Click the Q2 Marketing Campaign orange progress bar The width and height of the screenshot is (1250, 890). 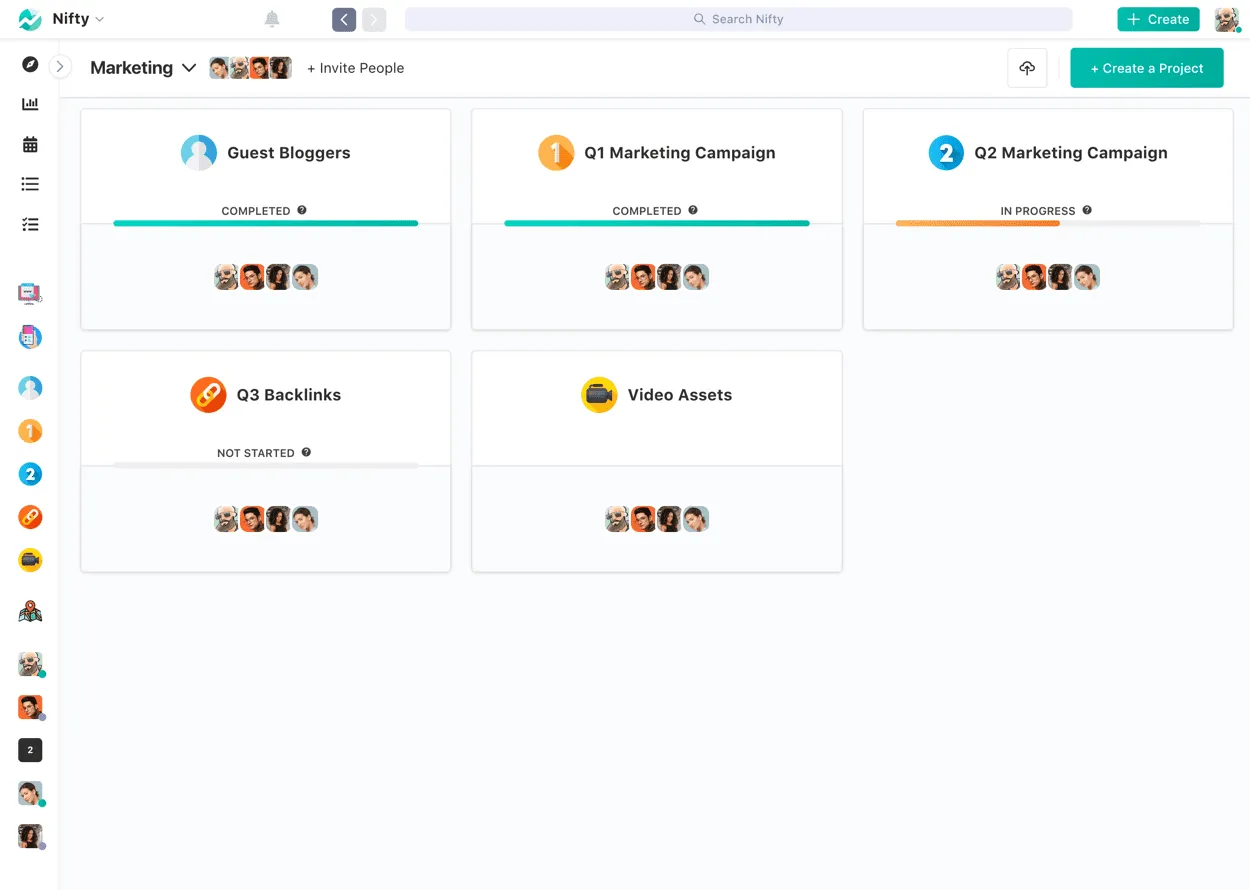(x=978, y=224)
